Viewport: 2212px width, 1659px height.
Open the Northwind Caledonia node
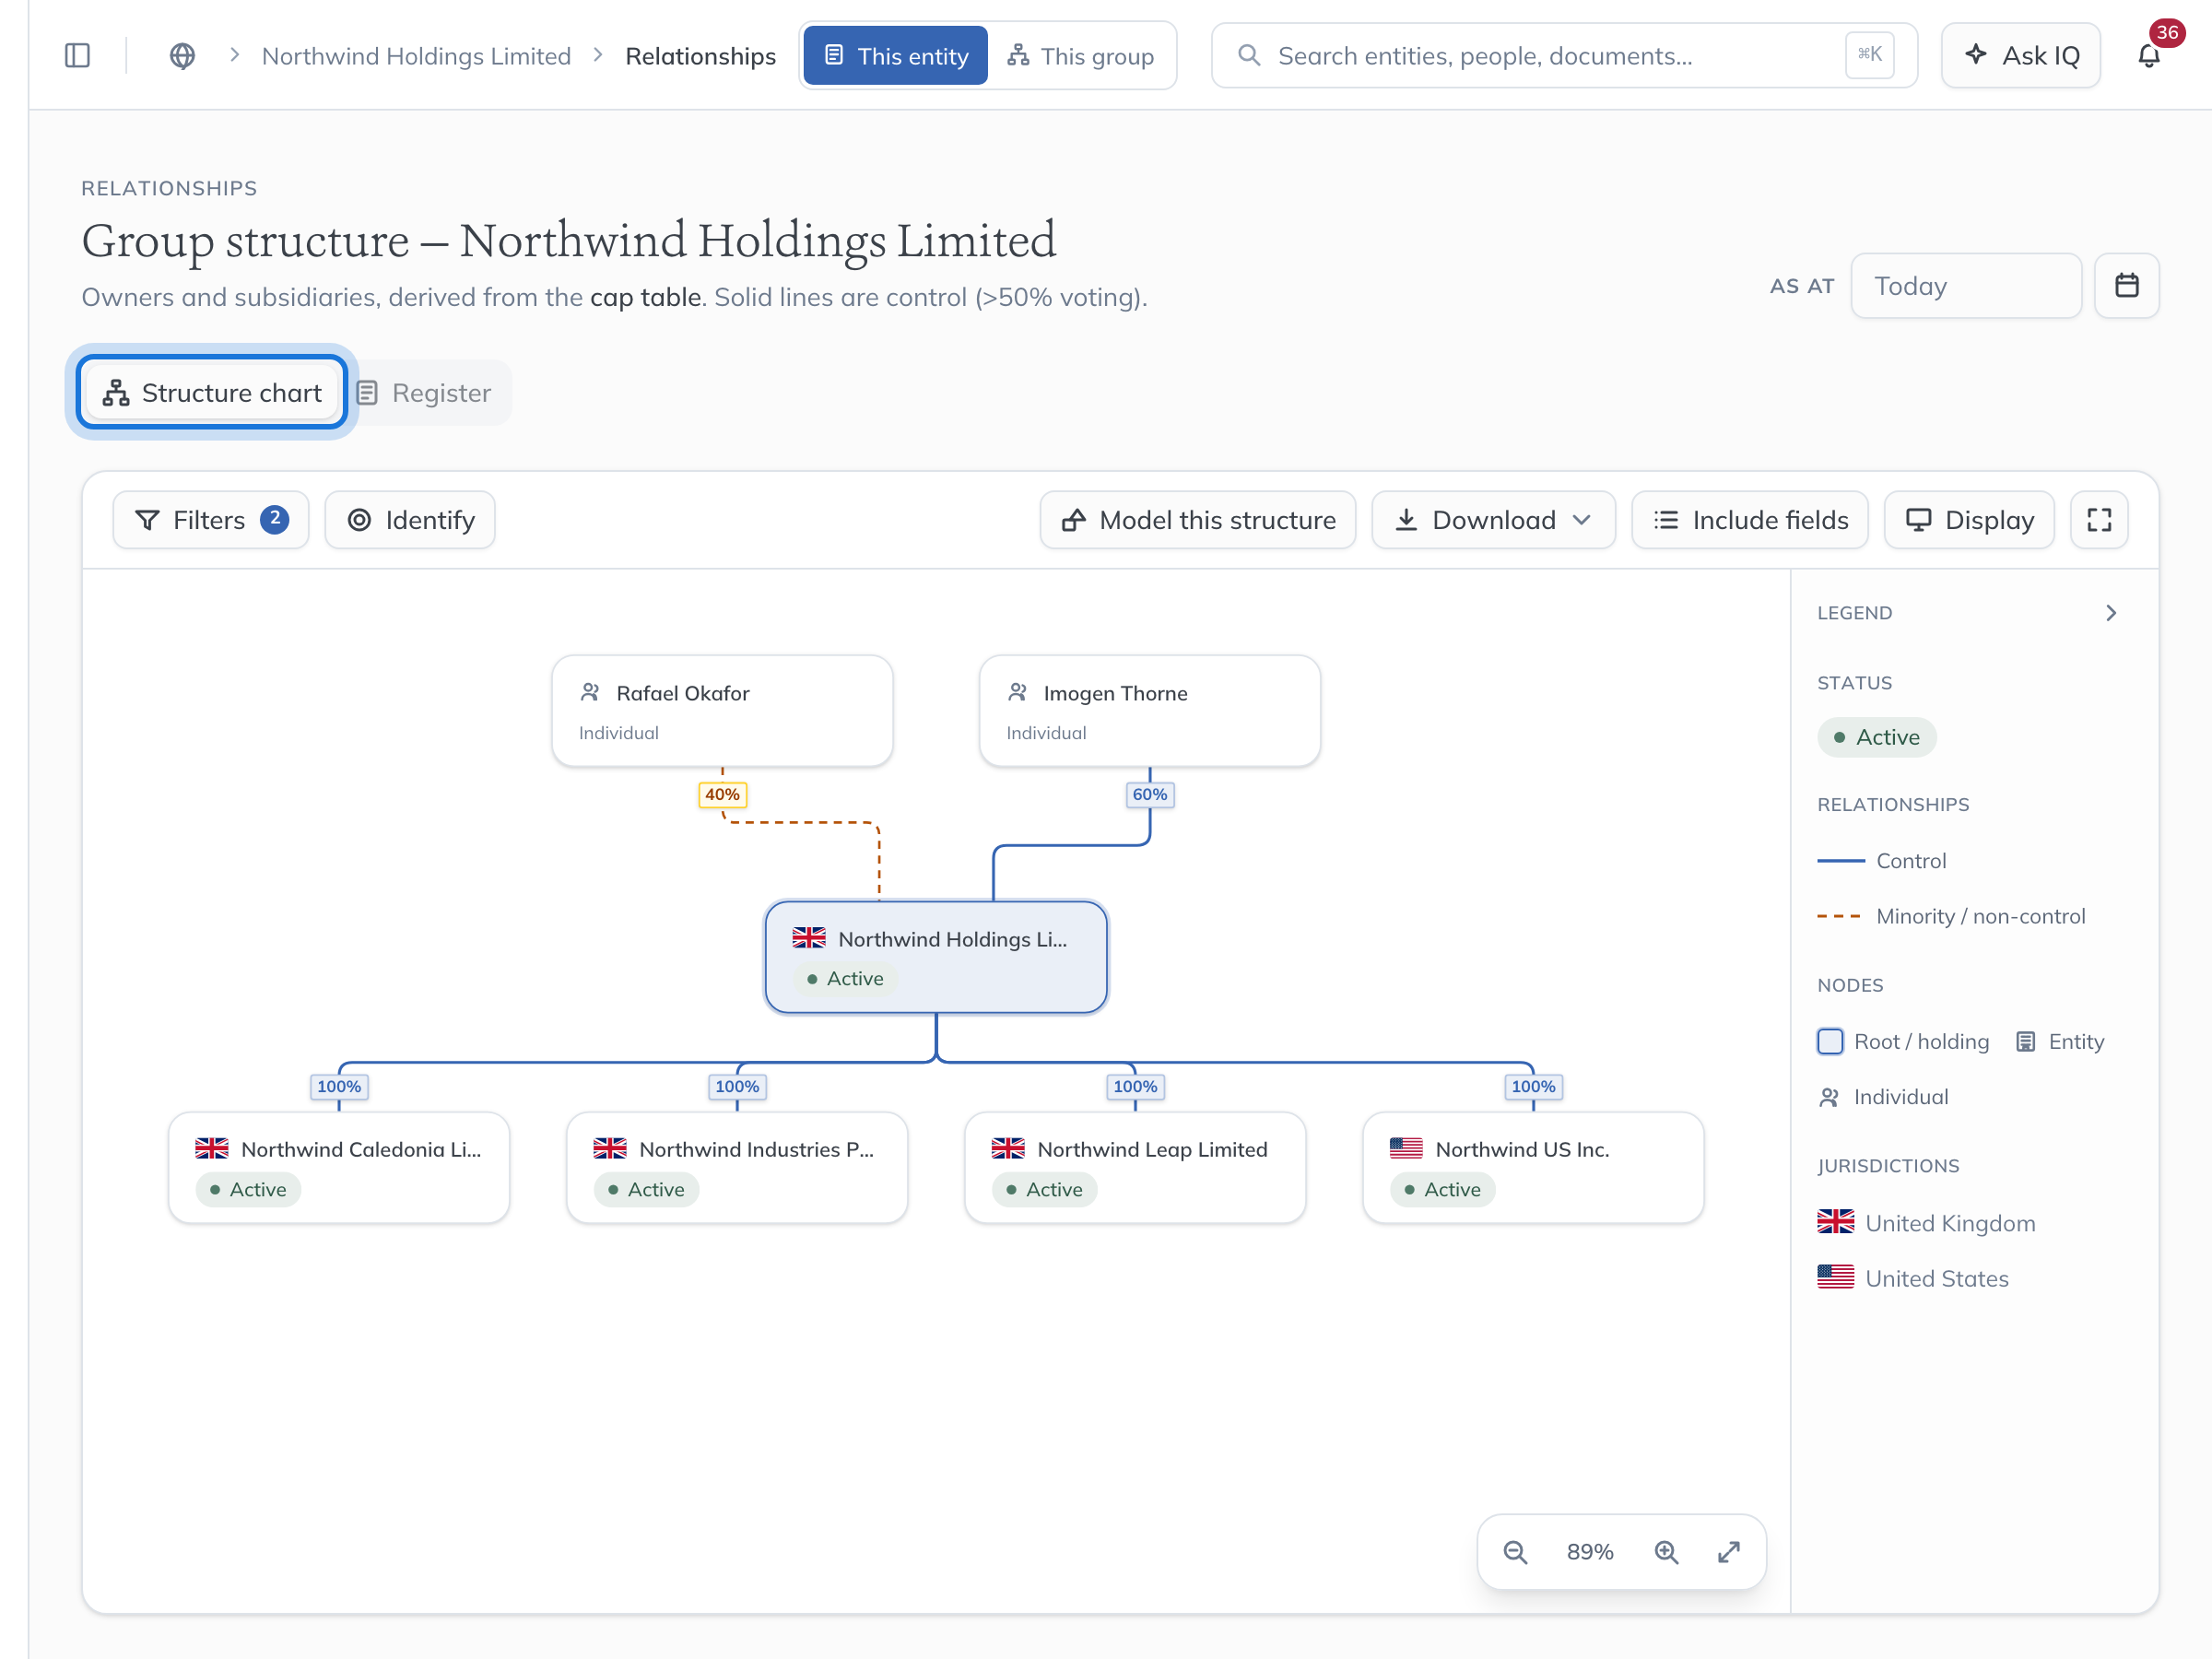(x=339, y=1168)
